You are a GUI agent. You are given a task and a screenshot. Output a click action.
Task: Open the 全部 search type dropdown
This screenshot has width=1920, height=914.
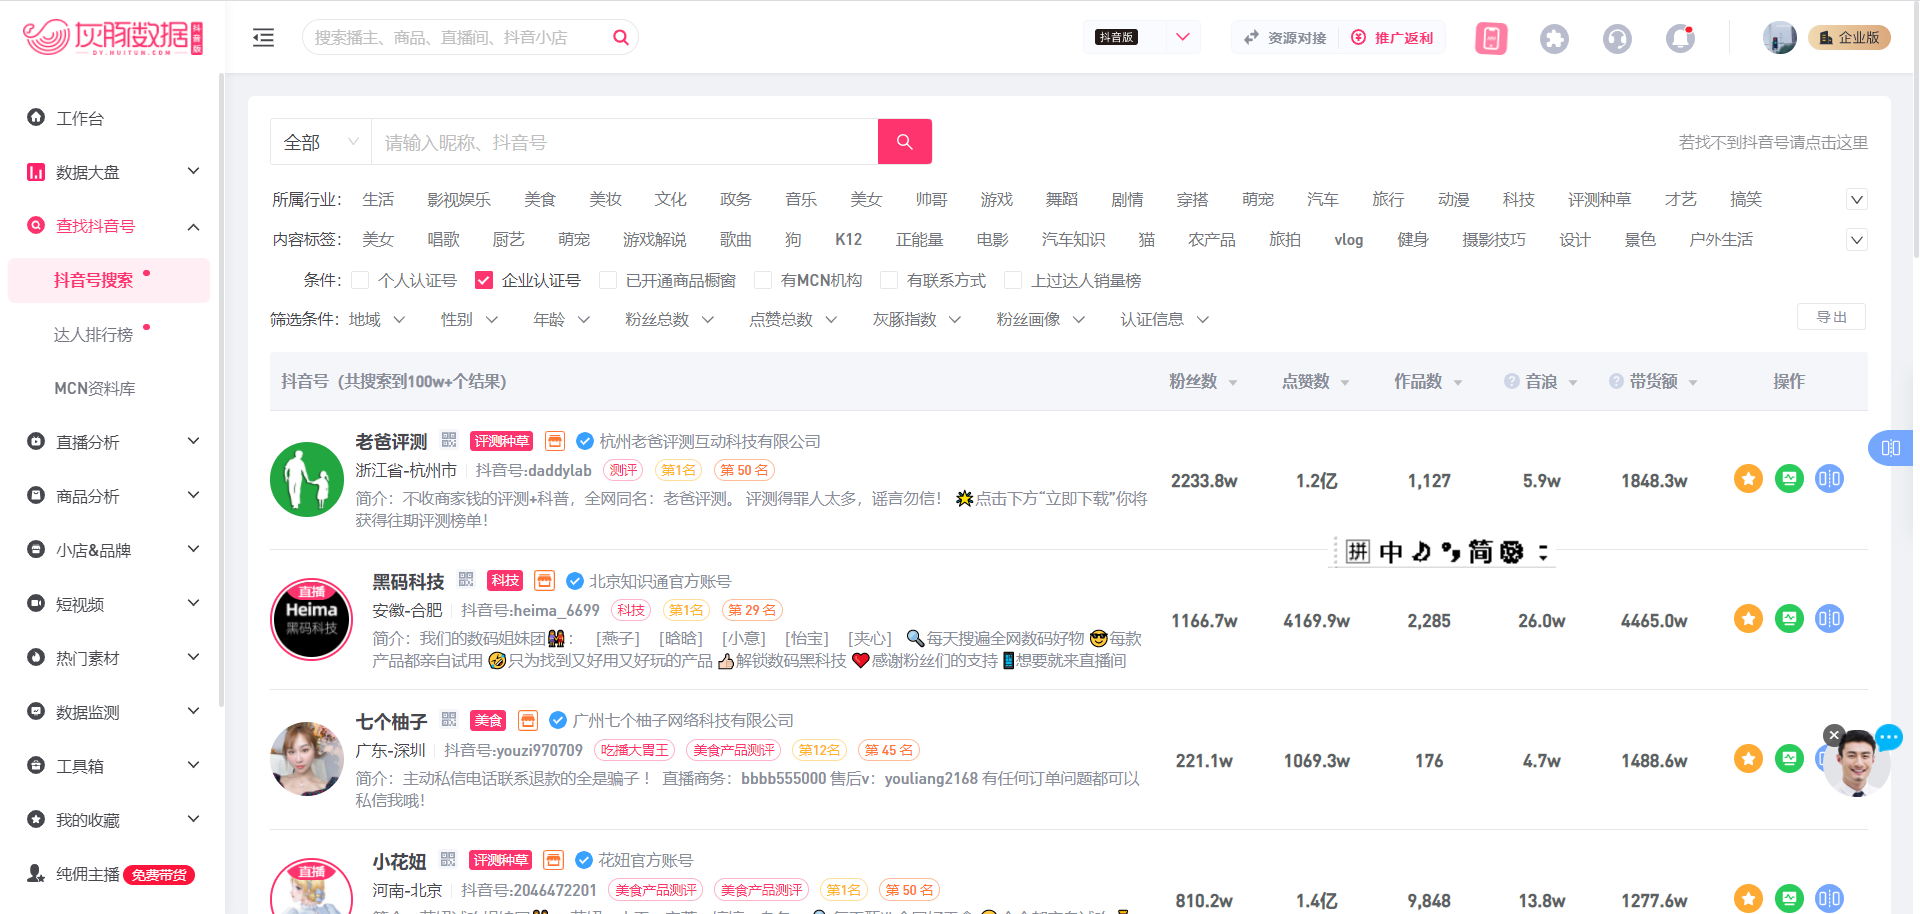321,142
